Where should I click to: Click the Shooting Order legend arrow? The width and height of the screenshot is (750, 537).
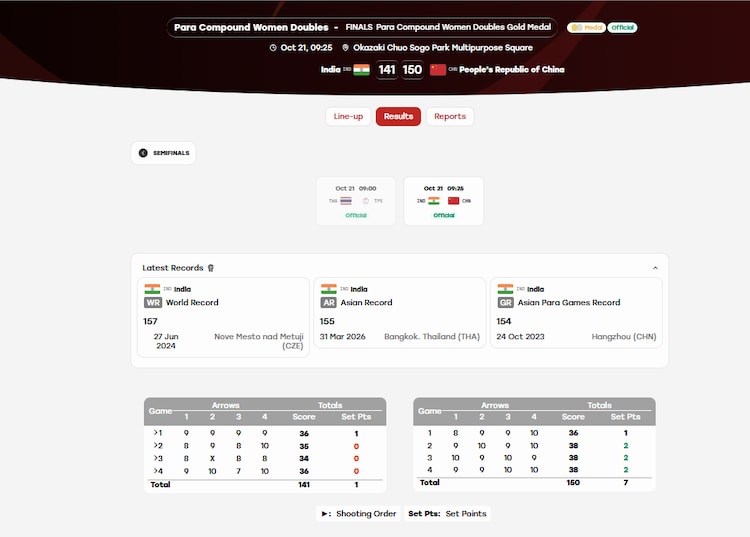[x=325, y=514]
